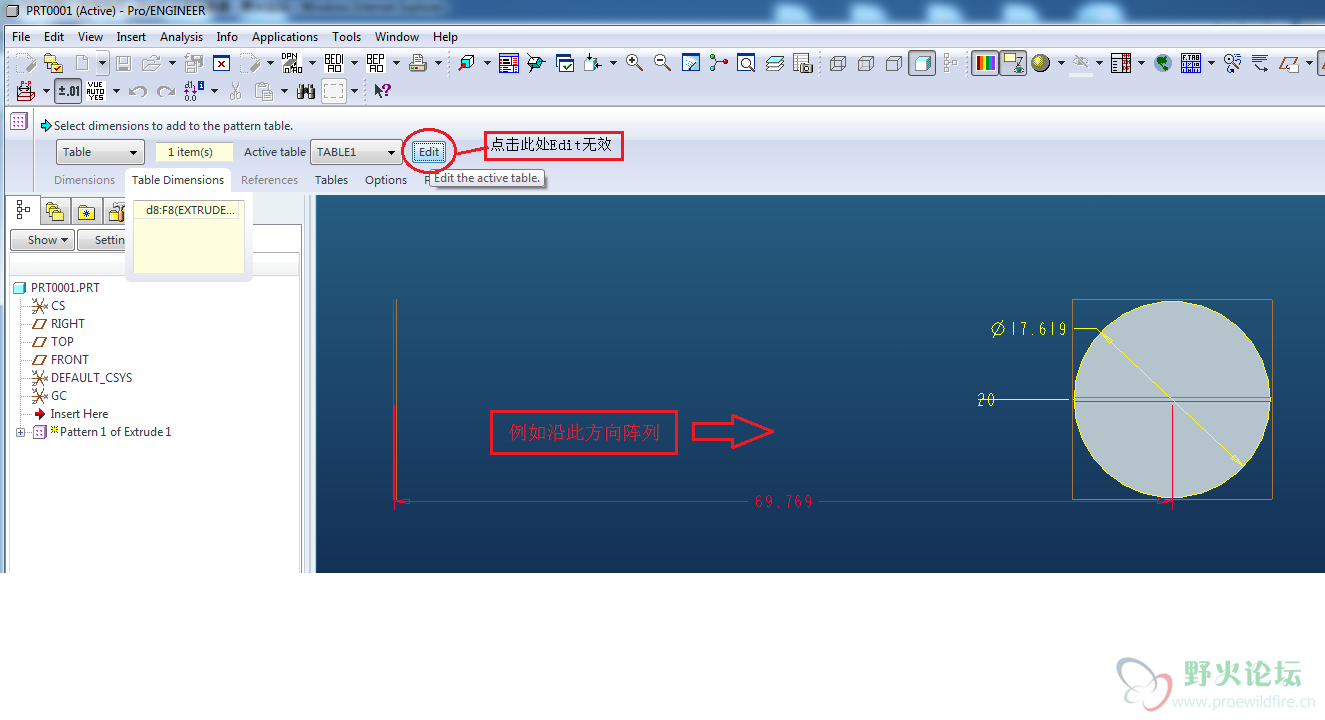The image size is (1325, 720).
Task: Click the Refit to screen icon
Action: pyautogui.click(x=746, y=63)
